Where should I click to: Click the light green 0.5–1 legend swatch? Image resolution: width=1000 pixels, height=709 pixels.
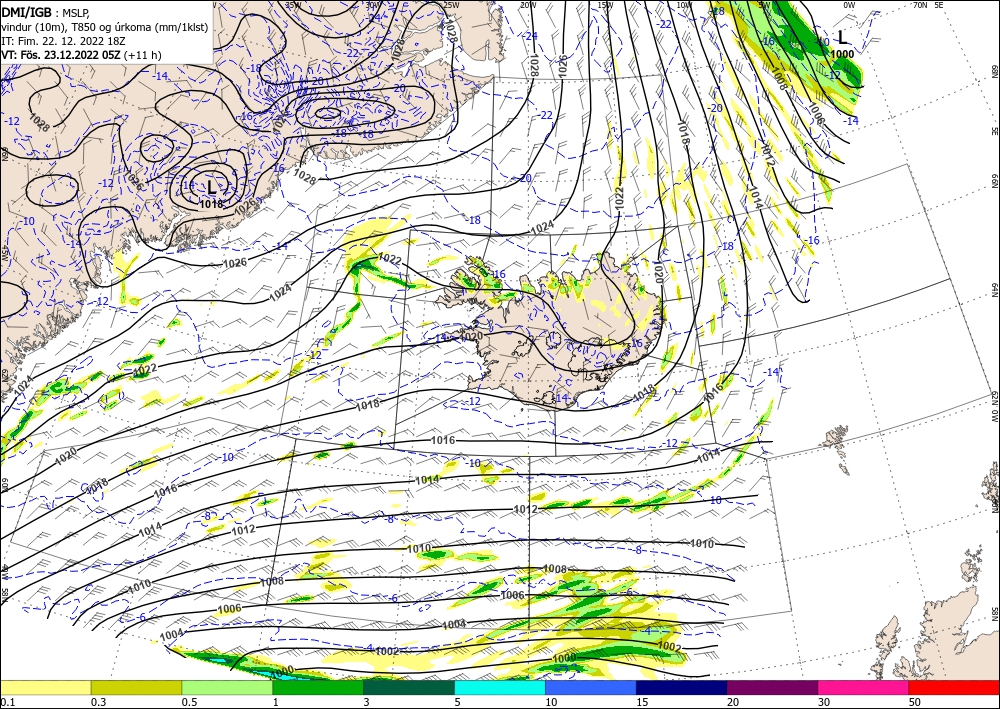[227, 687]
